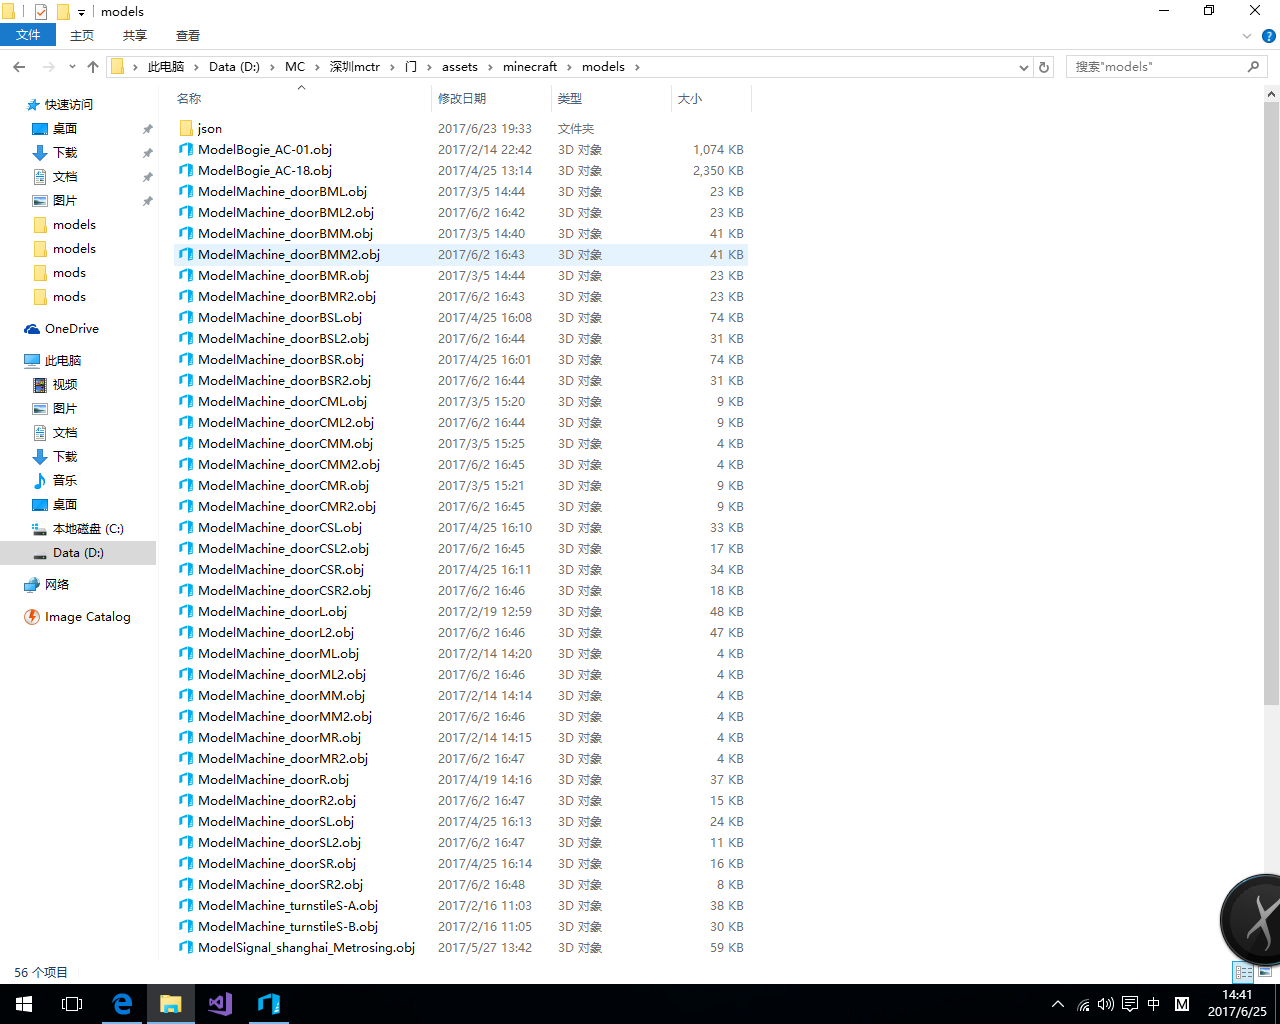Click the New Folder icon in the title bar
1280x1024 pixels.
pyautogui.click(x=63, y=11)
